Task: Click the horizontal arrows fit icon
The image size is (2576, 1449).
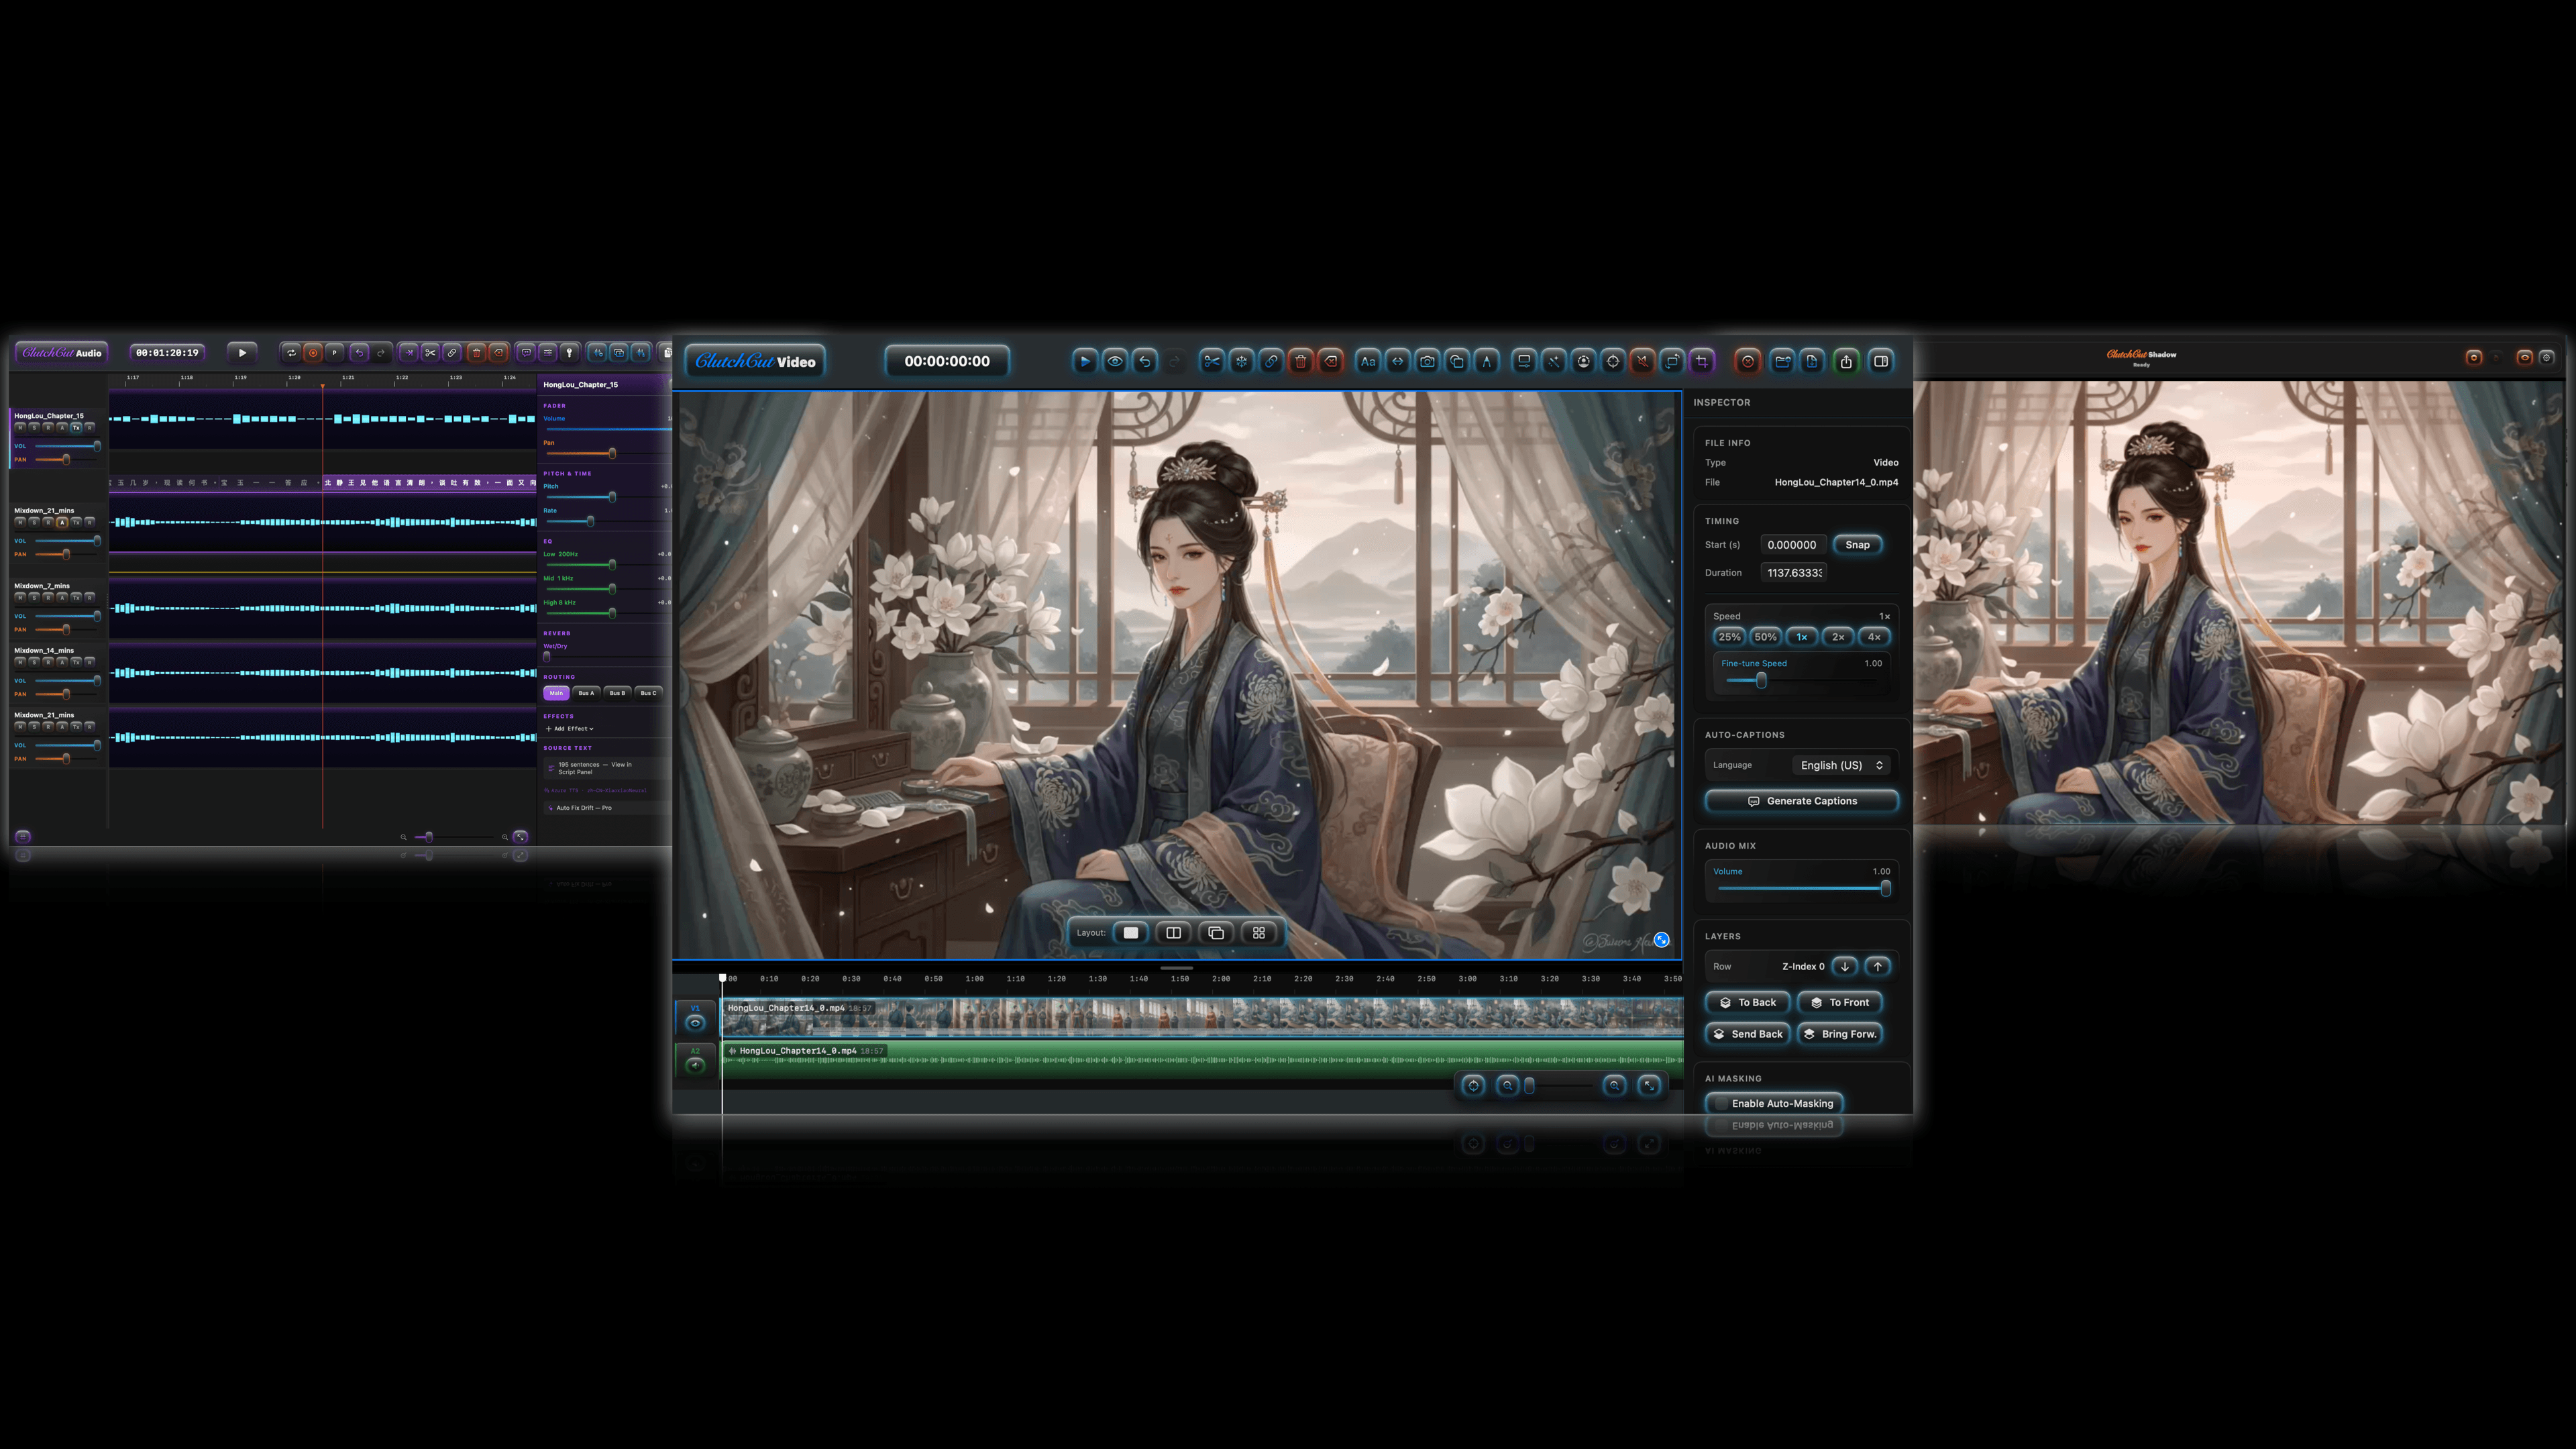Action: 1397,361
